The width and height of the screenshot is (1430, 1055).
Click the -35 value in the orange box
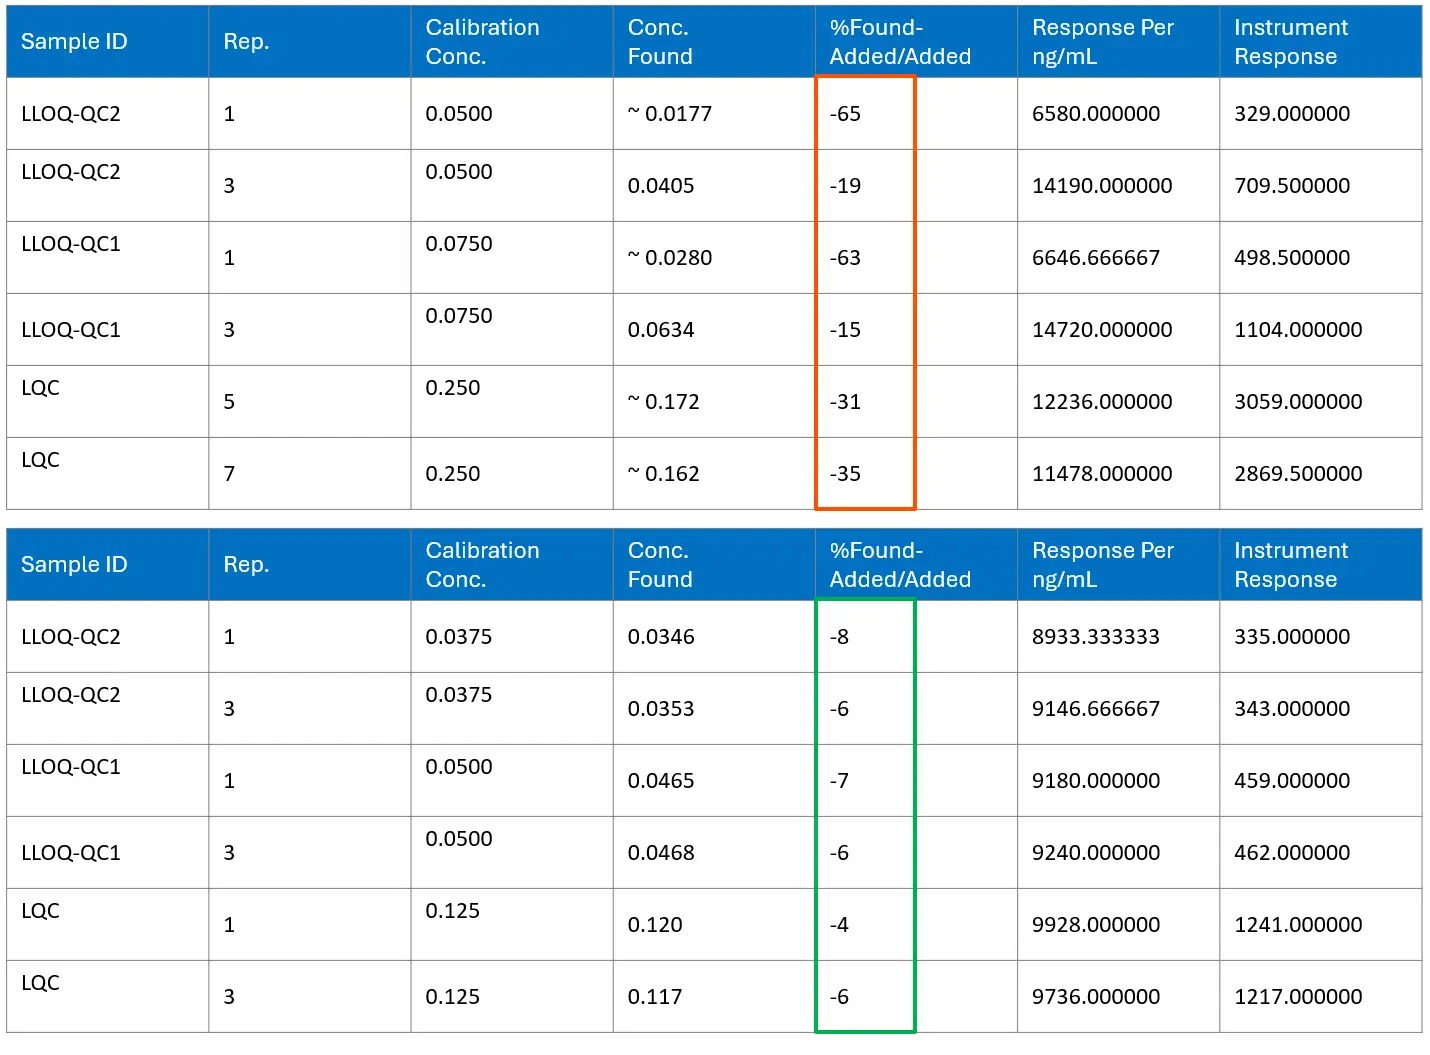846,474
